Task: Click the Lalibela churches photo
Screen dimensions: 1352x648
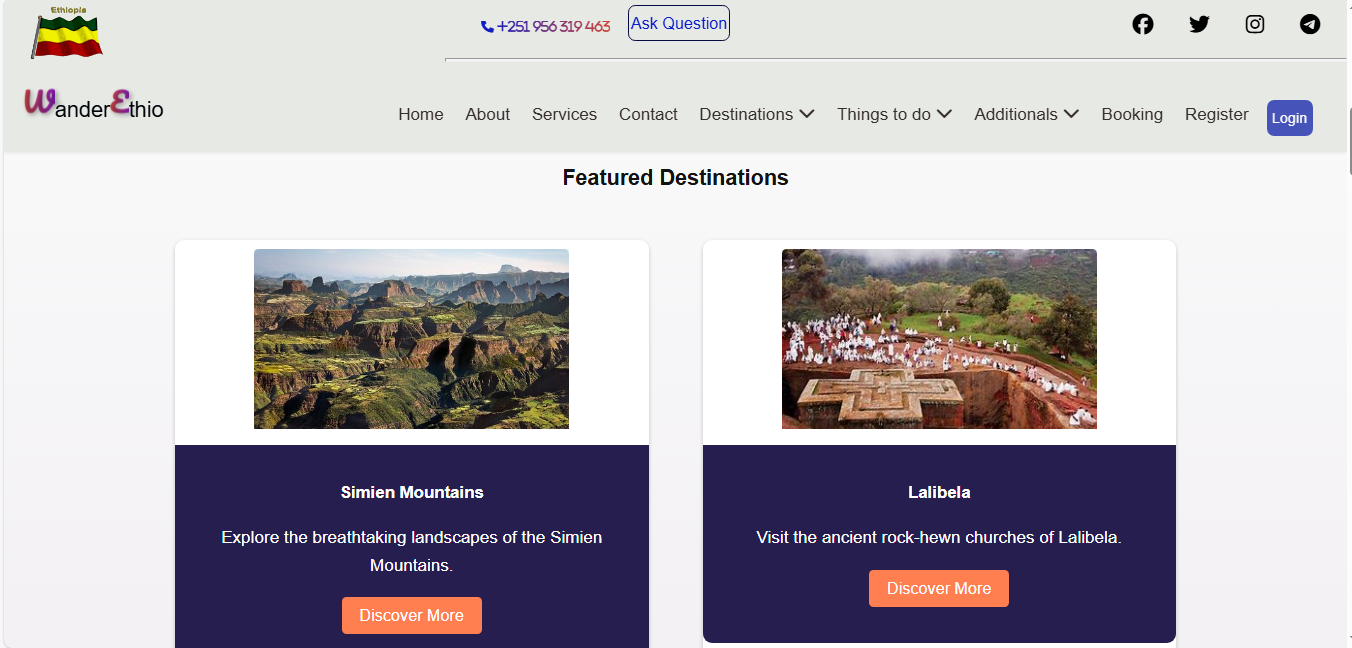Action: pos(938,338)
